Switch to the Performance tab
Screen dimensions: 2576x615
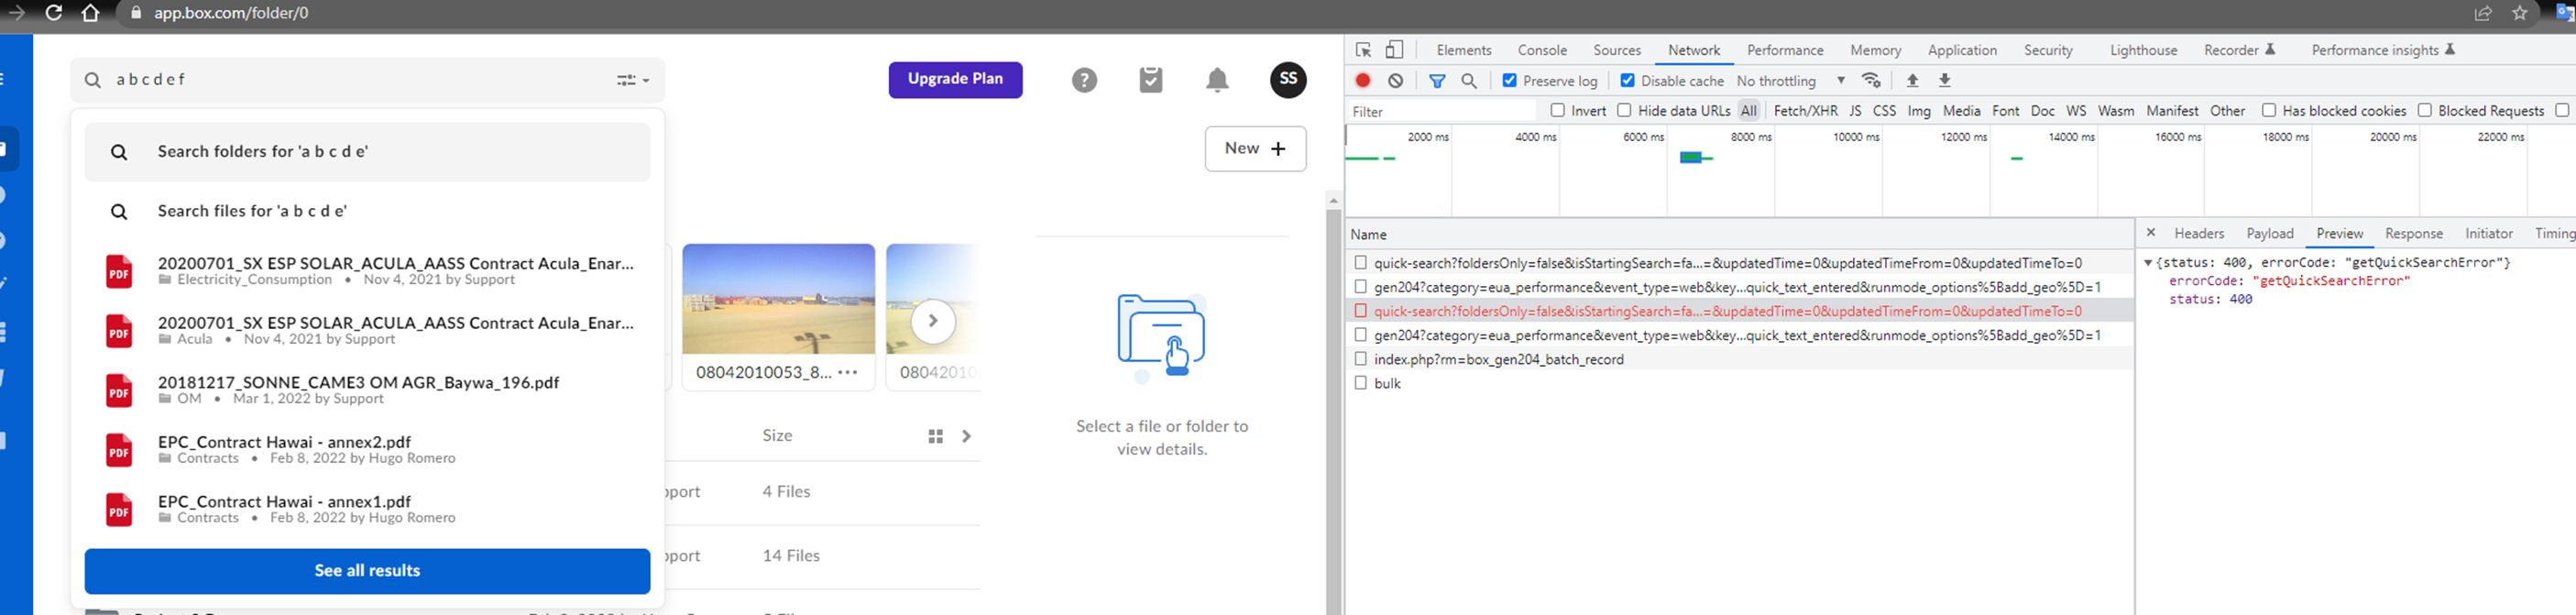click(1784, 50)
